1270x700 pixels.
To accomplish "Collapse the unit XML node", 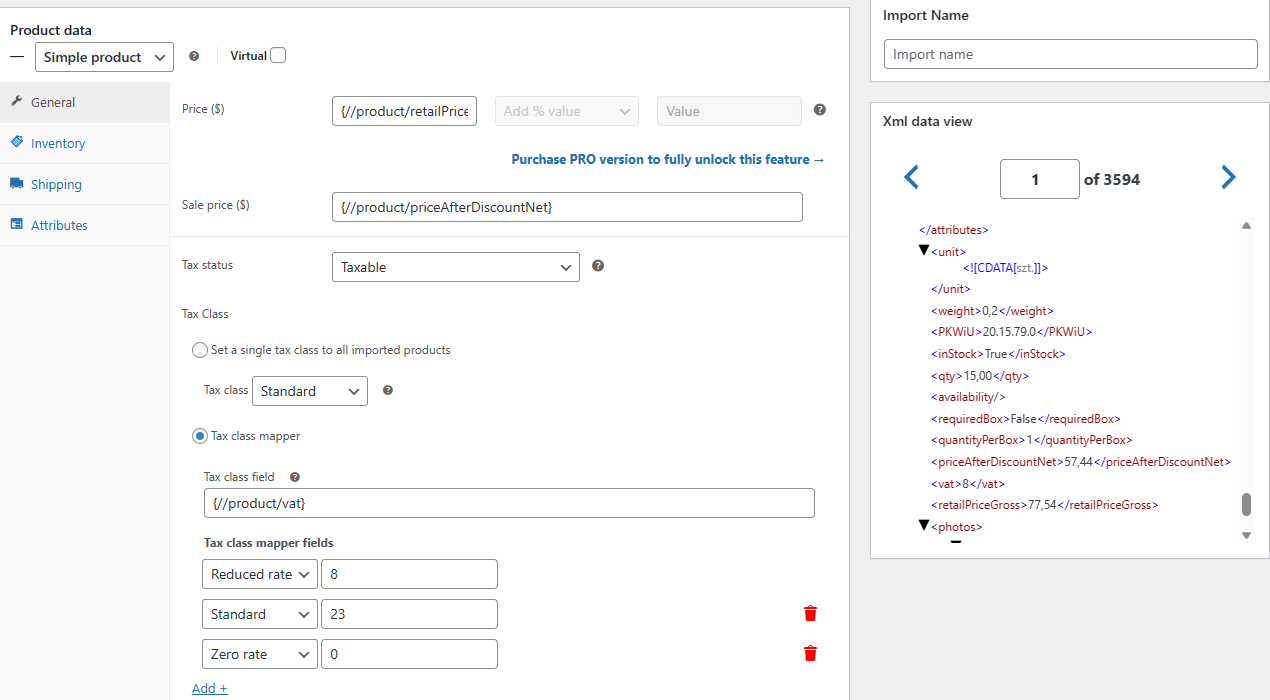I will coord(924,250).
